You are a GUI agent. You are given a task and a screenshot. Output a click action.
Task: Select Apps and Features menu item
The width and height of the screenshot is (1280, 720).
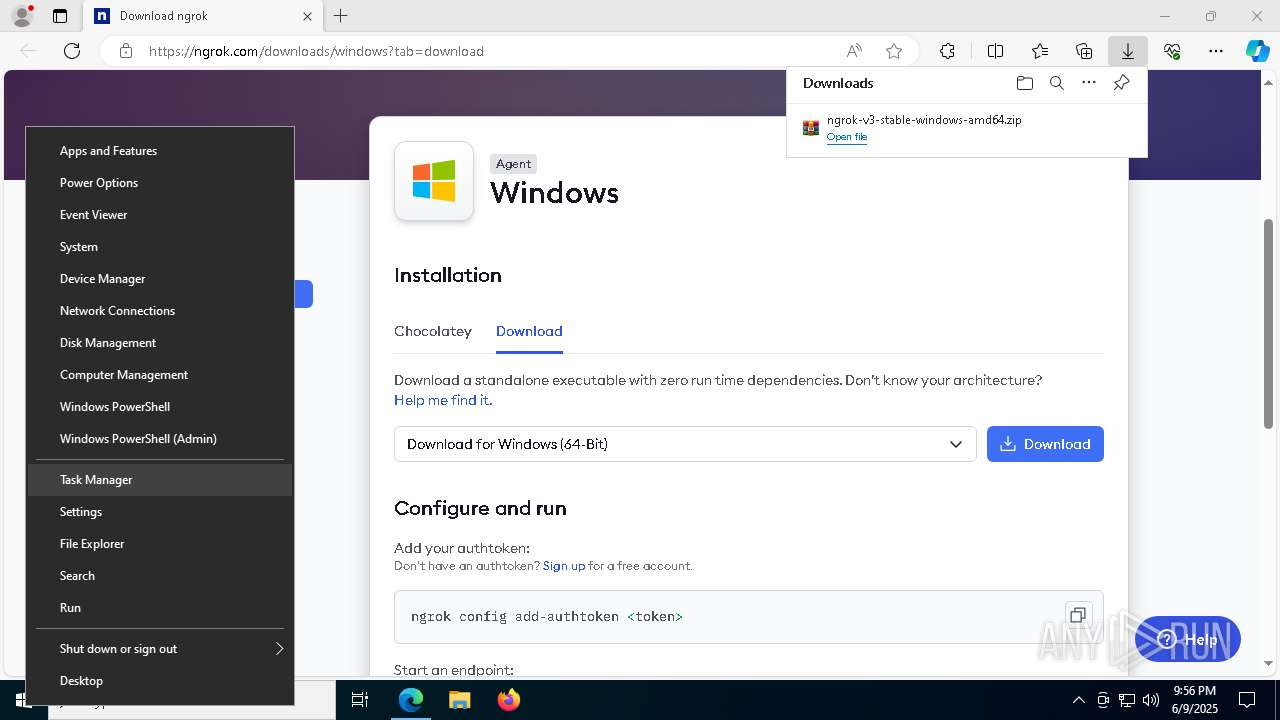tap(160, 151)
